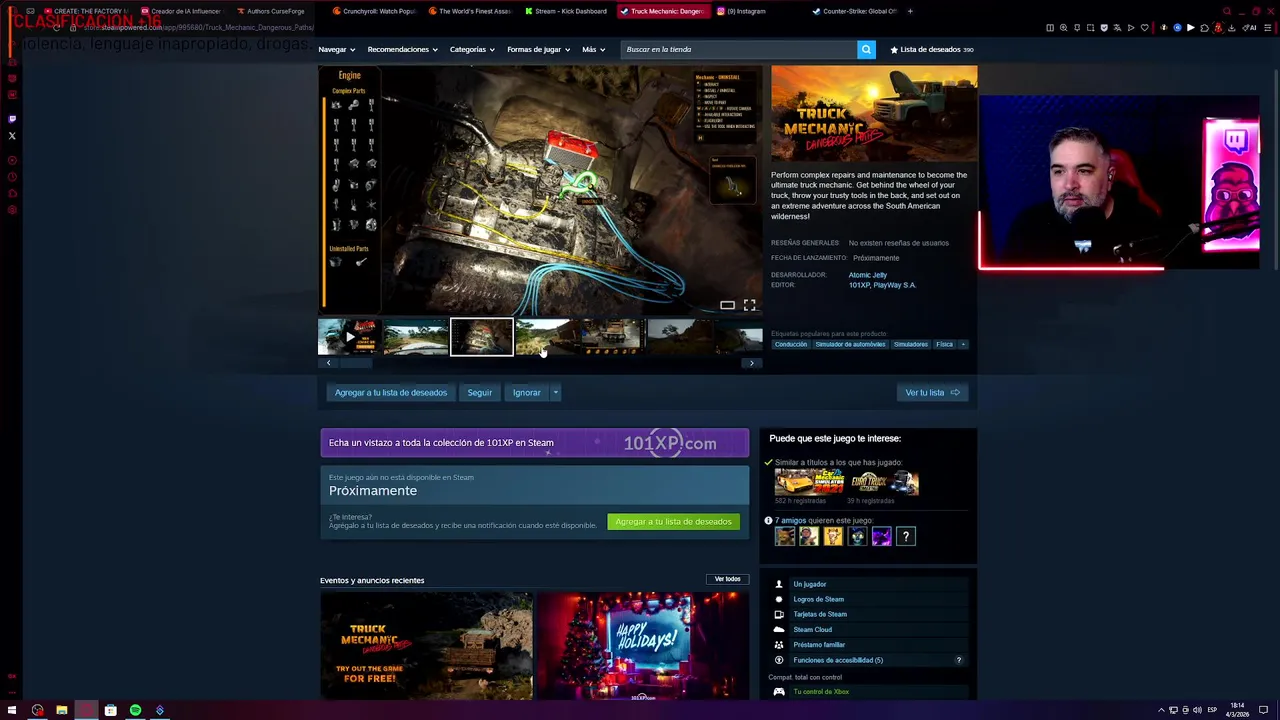Click the store search magnifier button
The height and width of the screenshot is (720, 1280).
click(866, 49)
